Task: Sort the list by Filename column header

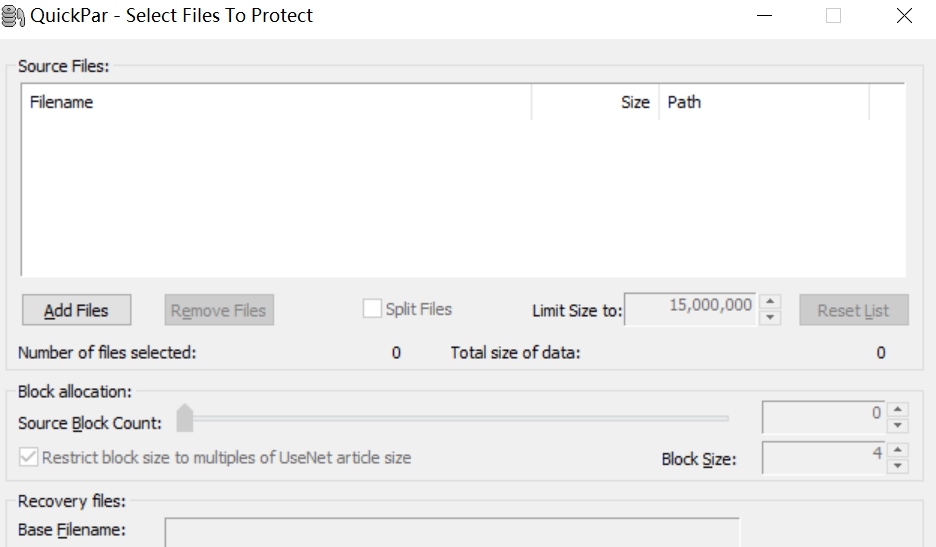Action: pos(276,102)
